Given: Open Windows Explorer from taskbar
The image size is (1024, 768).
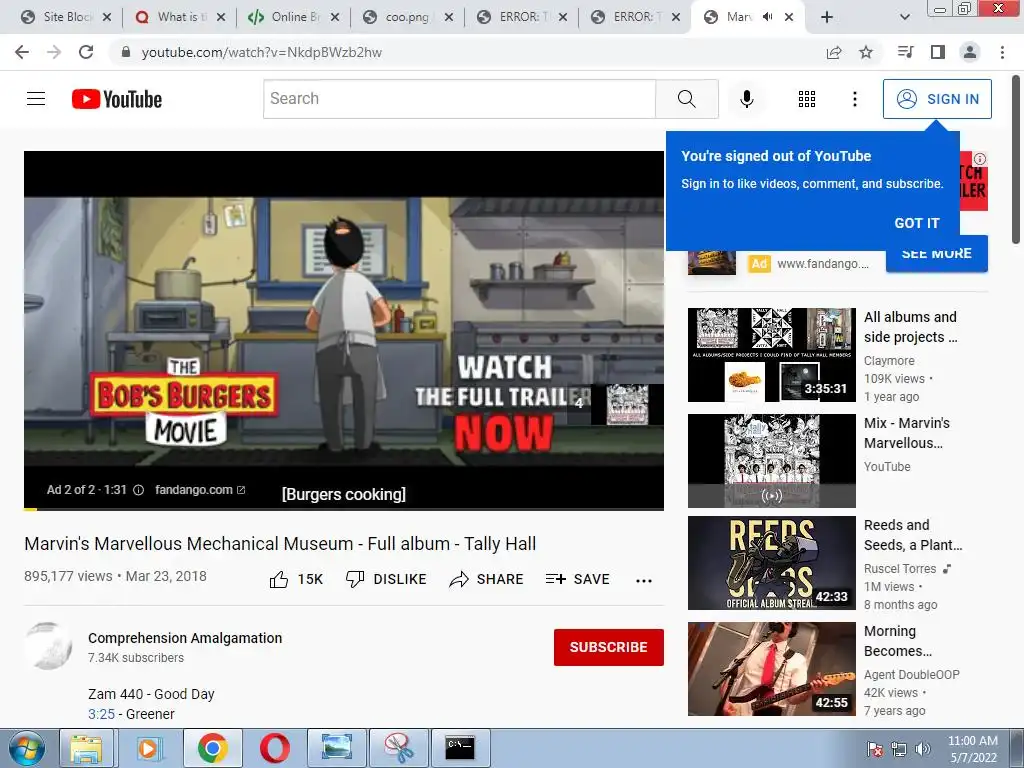Looking at the screenshot, I should [86, 748].
